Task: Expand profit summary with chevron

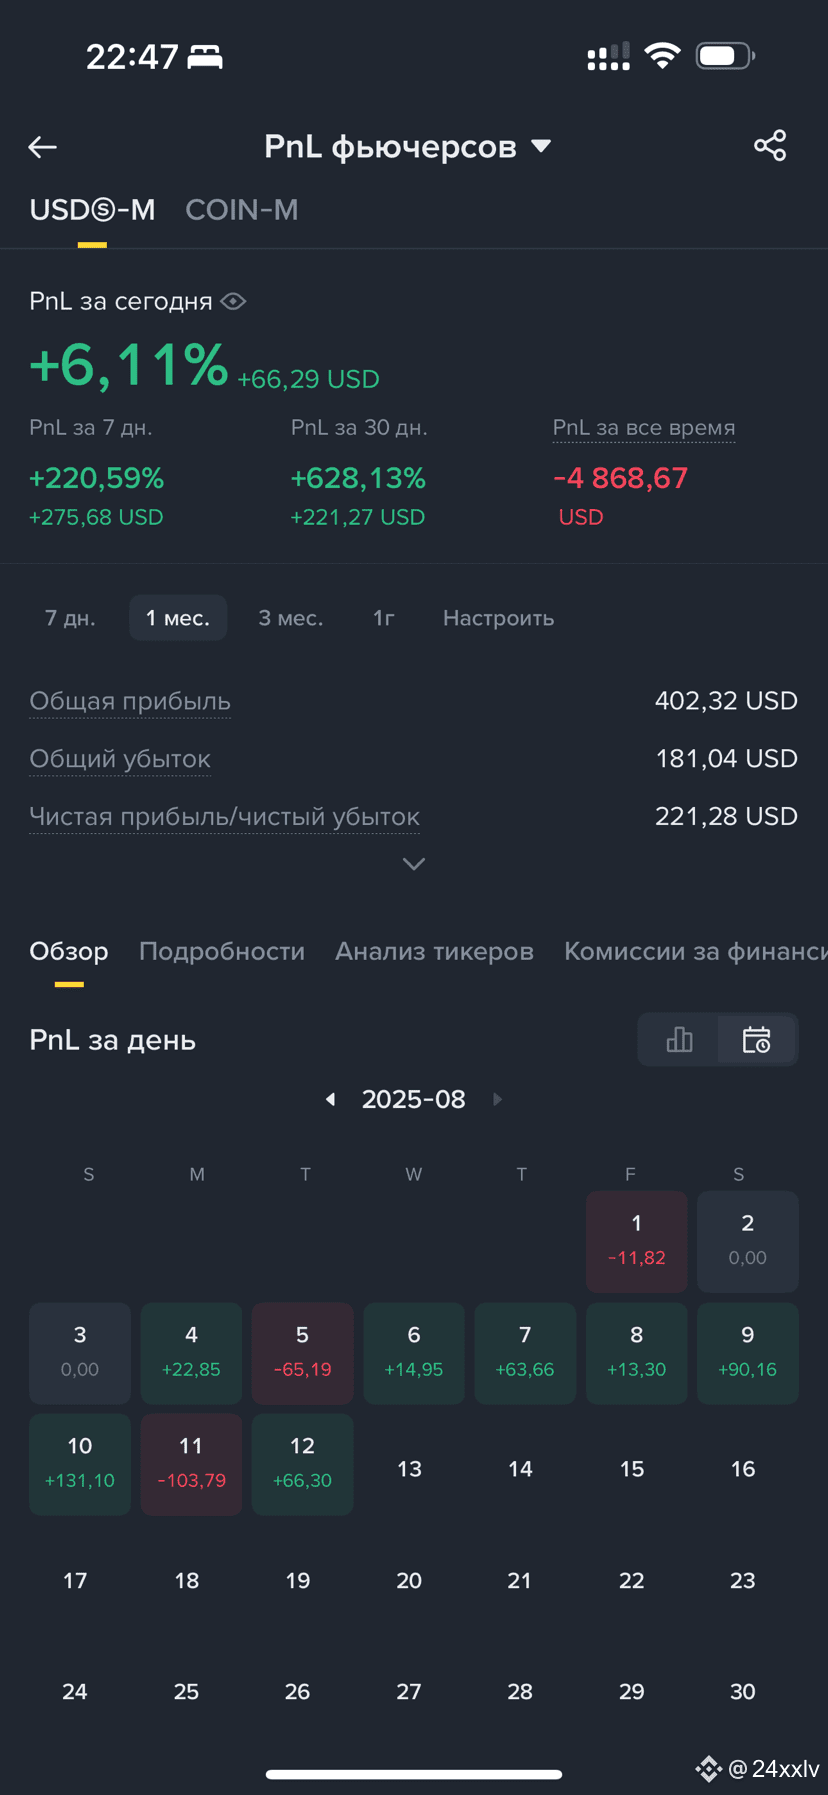Action: tap(414, 863)
